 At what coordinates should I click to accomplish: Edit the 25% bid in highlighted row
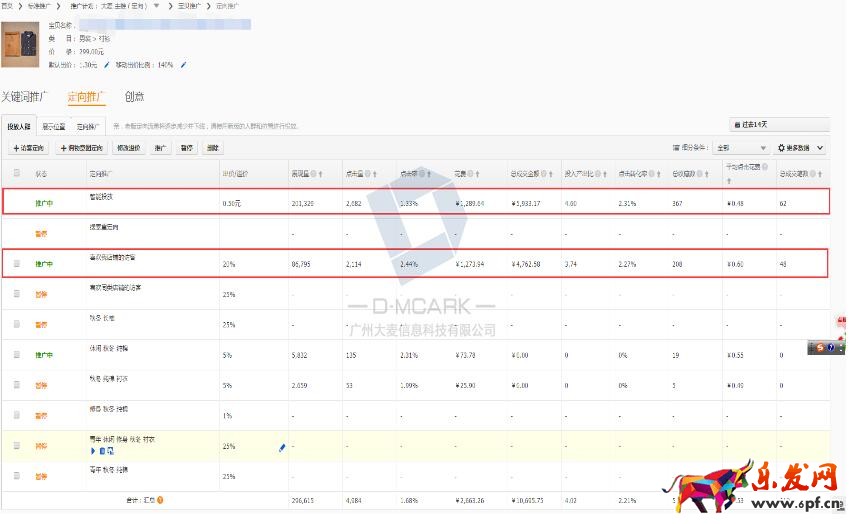[x=282, y=448]
